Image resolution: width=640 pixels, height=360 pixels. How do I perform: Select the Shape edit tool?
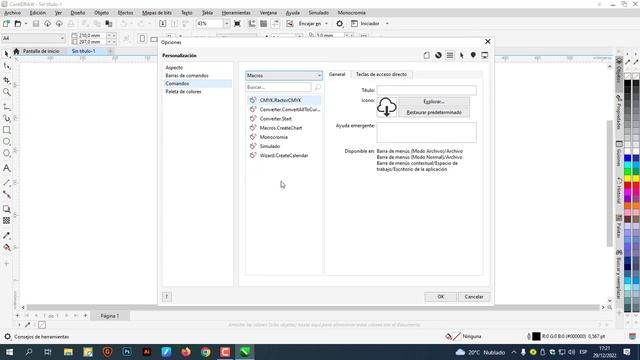(x=7, y=67)
